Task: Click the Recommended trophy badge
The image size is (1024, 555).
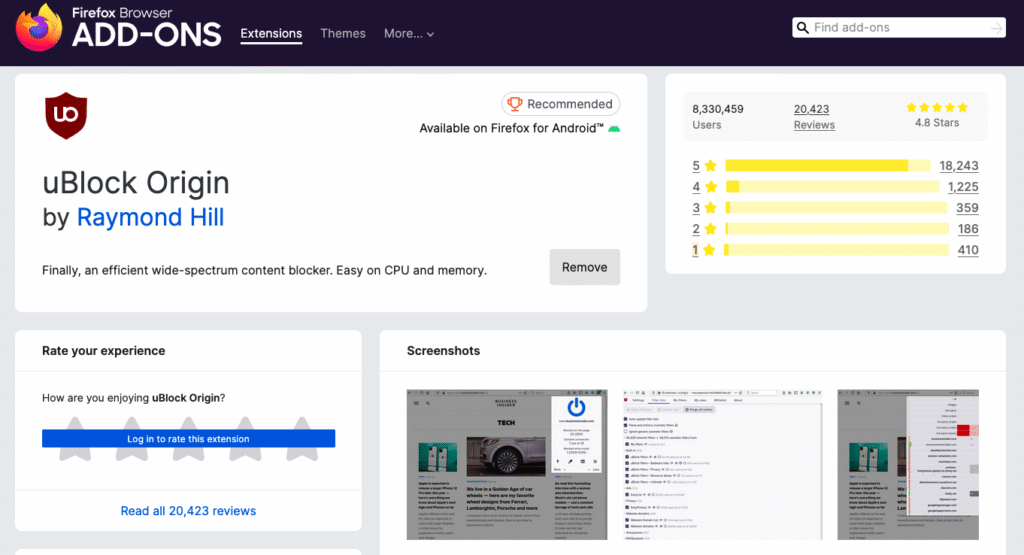Action: click(560, 104)
